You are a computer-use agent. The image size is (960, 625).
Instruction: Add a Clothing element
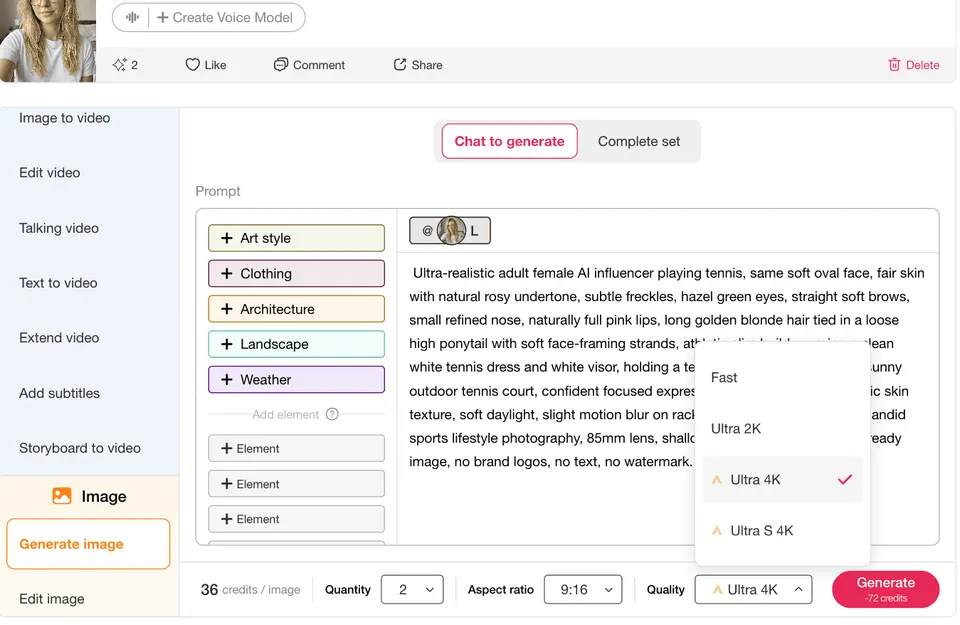(296, 274)
